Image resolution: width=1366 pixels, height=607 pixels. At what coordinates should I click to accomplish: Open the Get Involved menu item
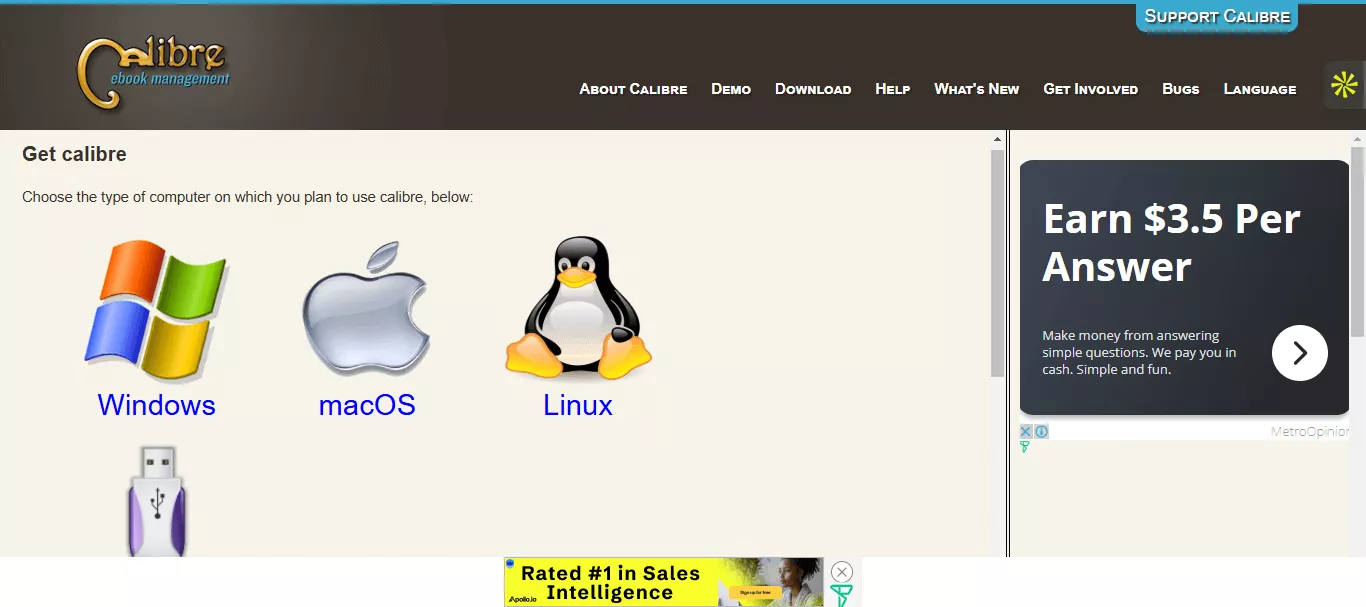[x=1091, y=89]
